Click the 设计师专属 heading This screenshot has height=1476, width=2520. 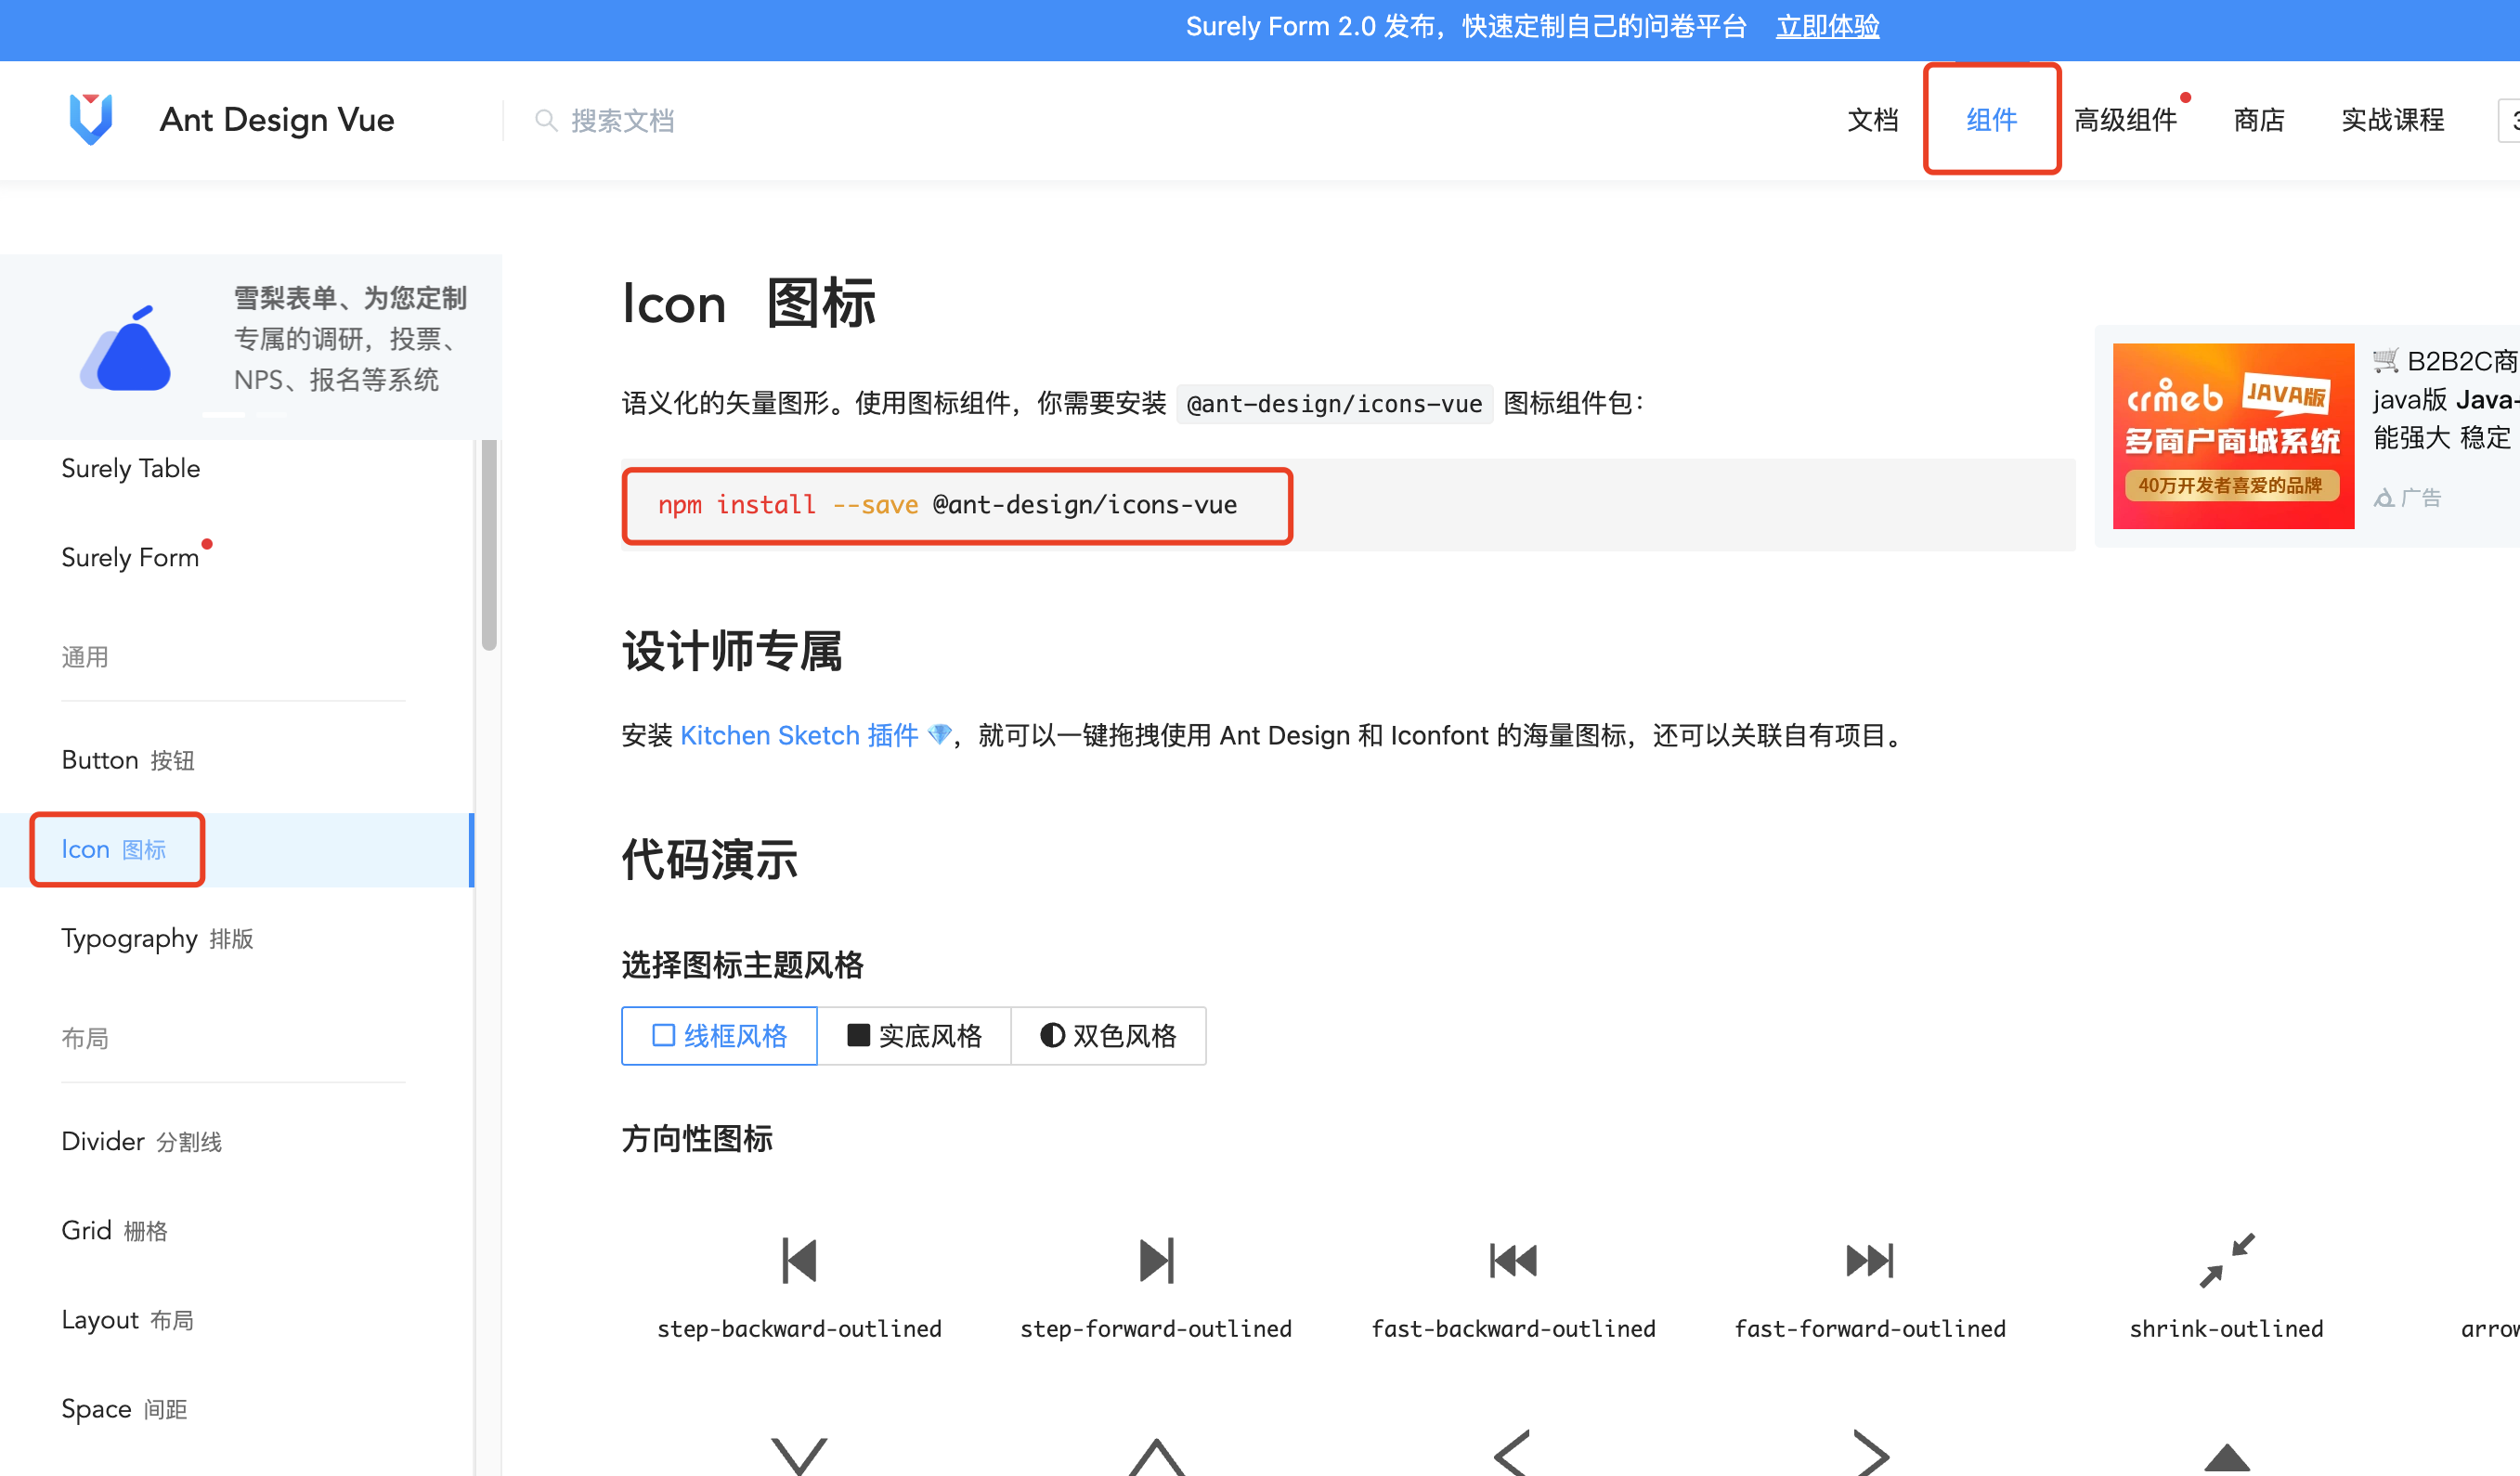tap(732, 651)
